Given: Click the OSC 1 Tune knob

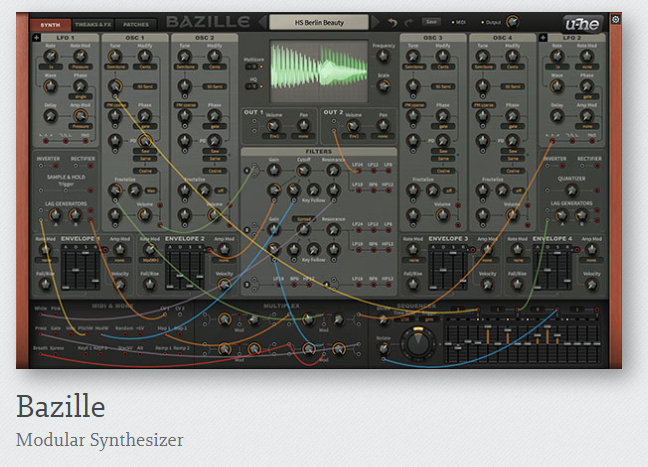Looking at the screenshot, I should tap(115, 56).
